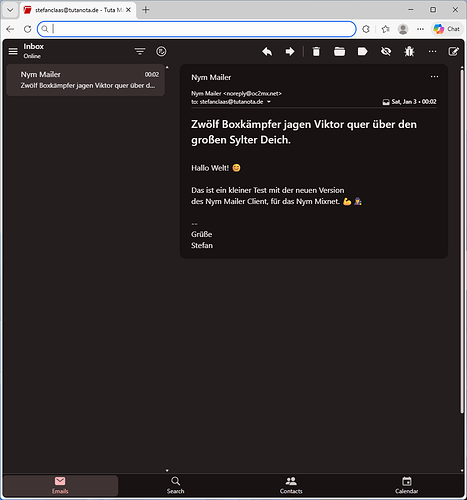
Task: Open browser profile avatar
Action: (x=403, y=29)
